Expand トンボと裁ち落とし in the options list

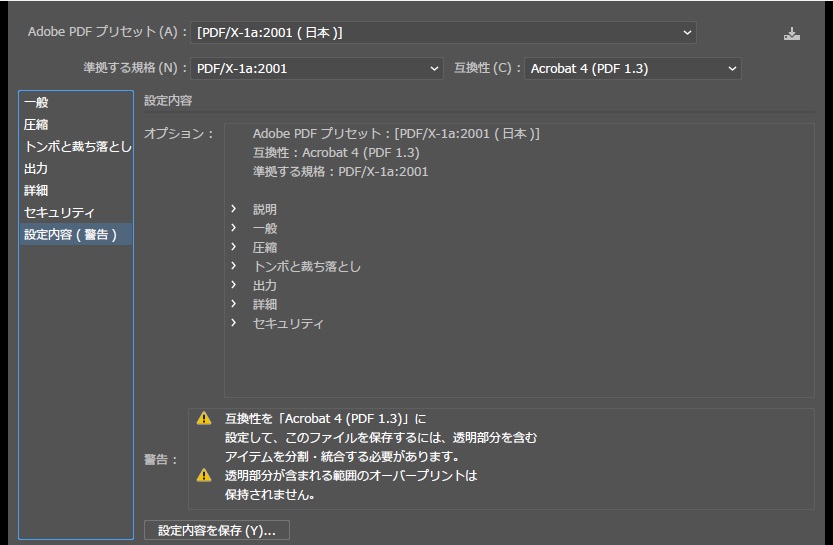(233, 266)
